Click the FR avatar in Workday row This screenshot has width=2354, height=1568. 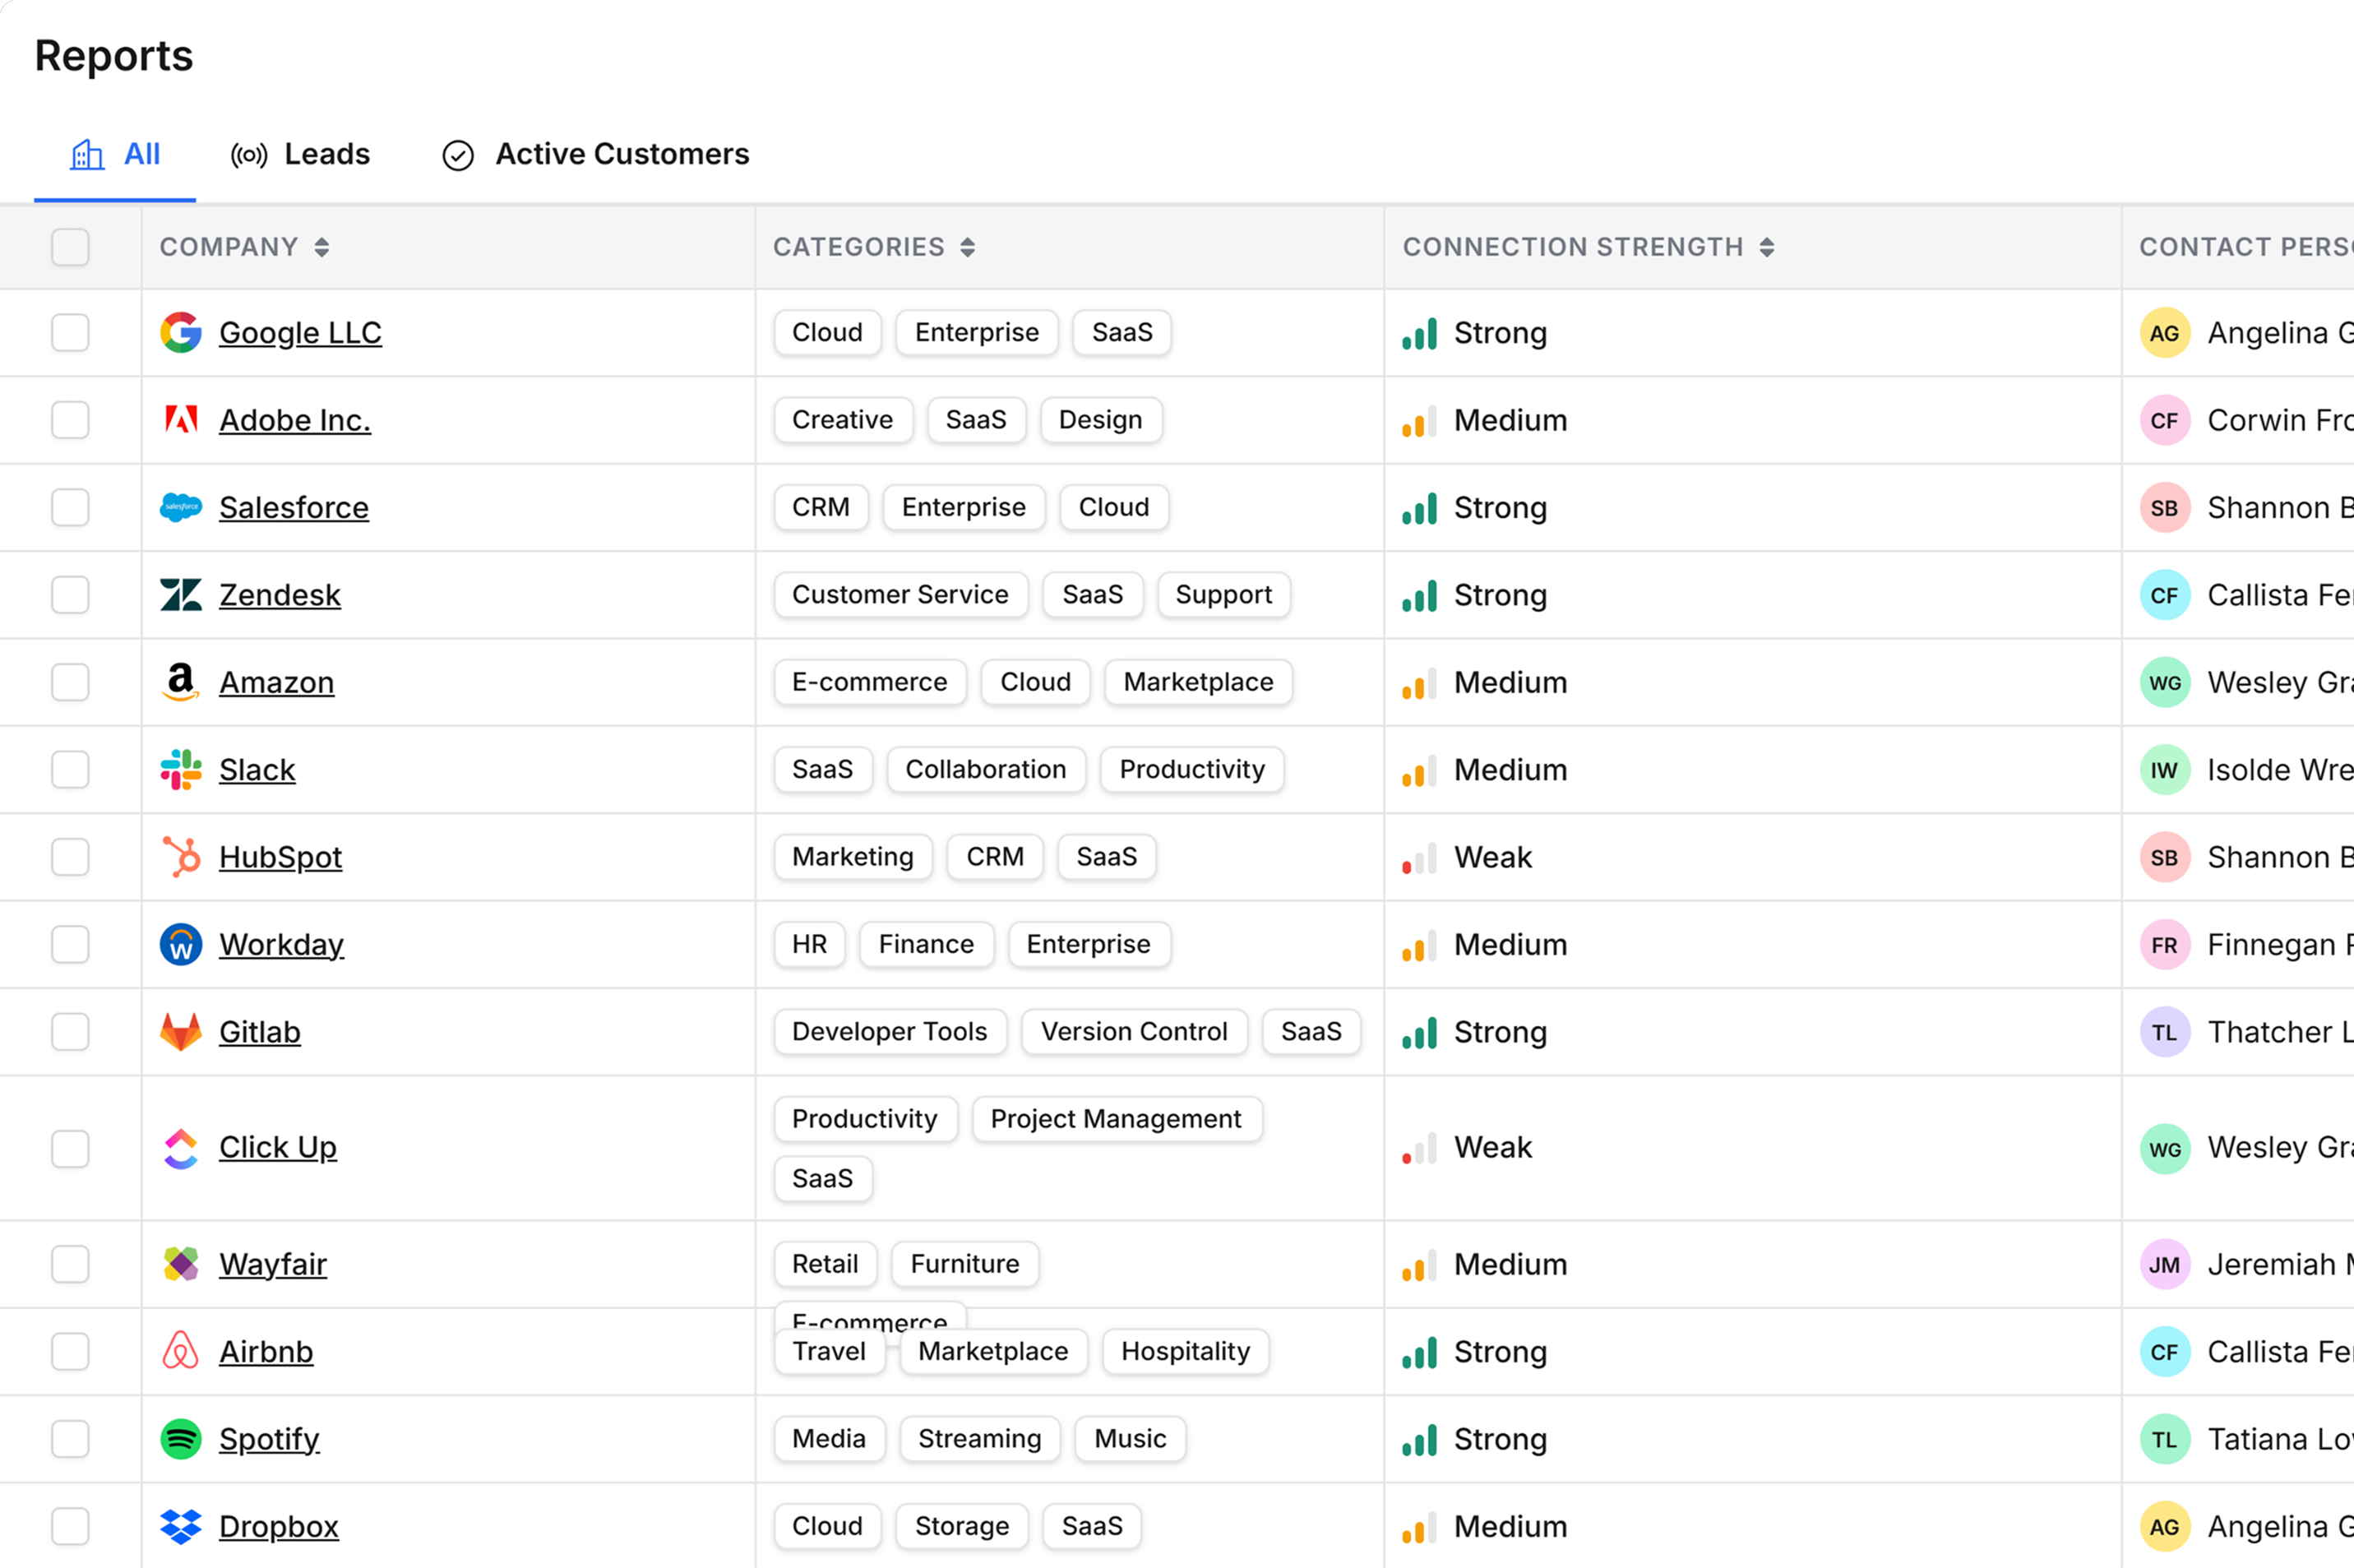point(2165,945)
